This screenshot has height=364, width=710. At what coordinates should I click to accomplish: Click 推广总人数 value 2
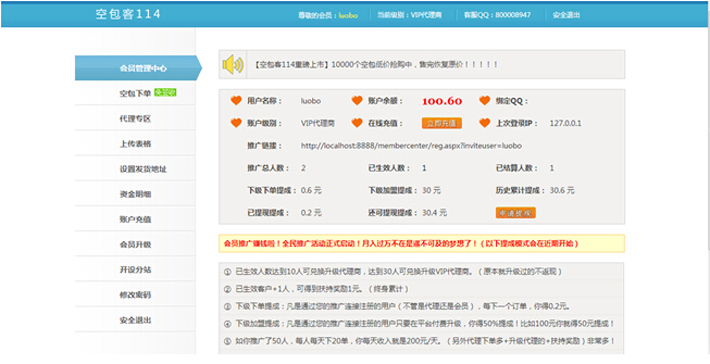coord(303,168)
